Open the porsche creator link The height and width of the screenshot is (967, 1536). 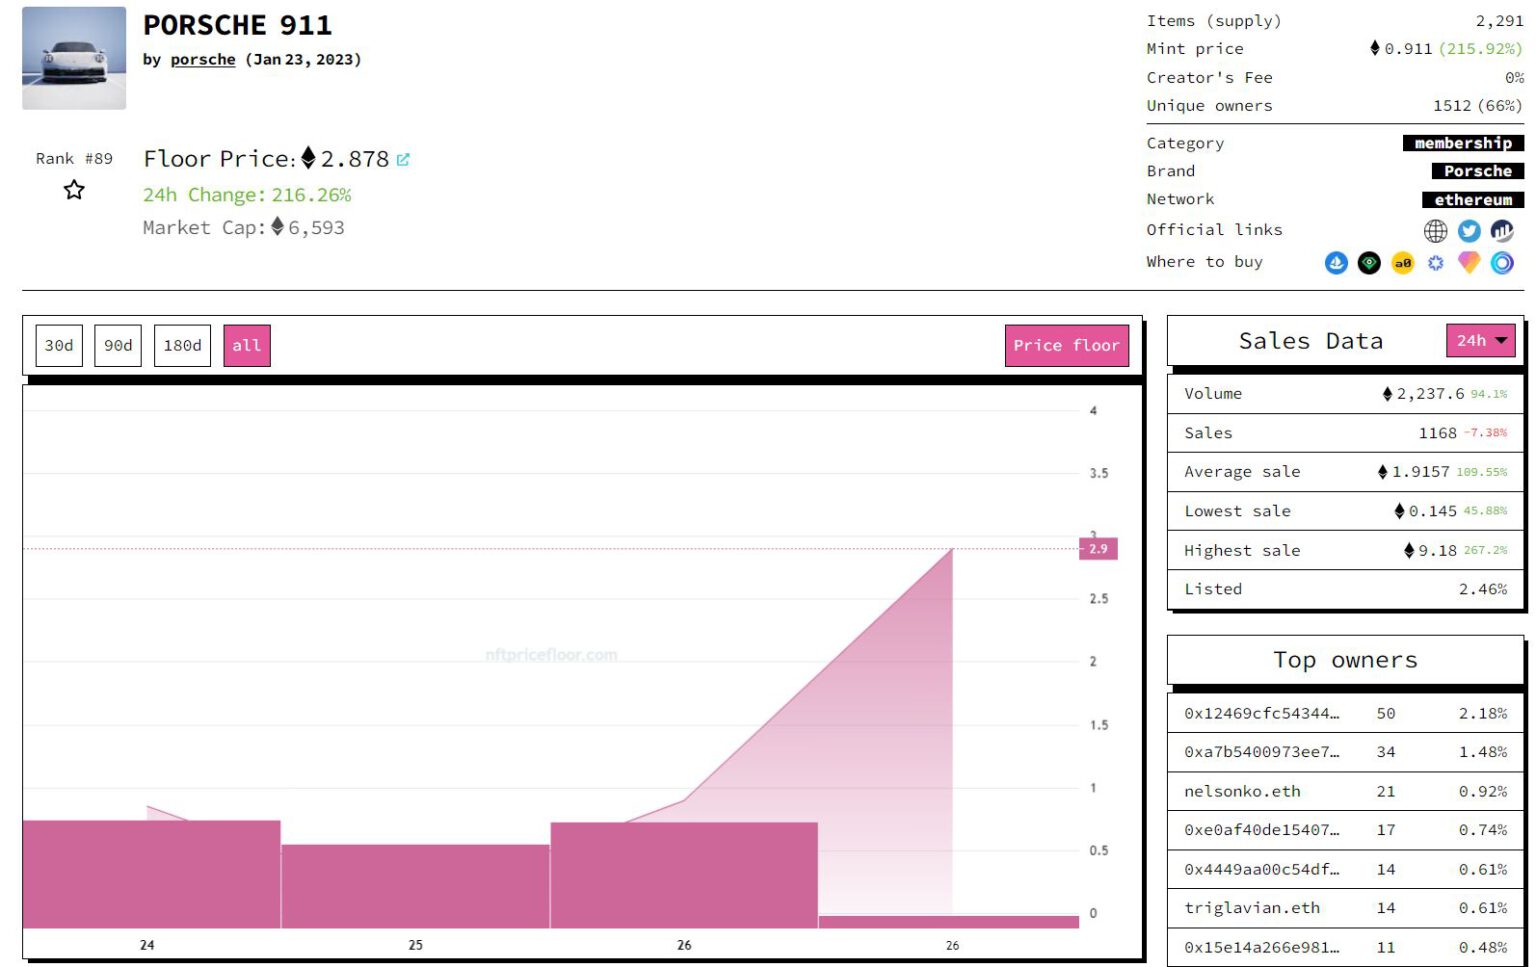[203, 60]
